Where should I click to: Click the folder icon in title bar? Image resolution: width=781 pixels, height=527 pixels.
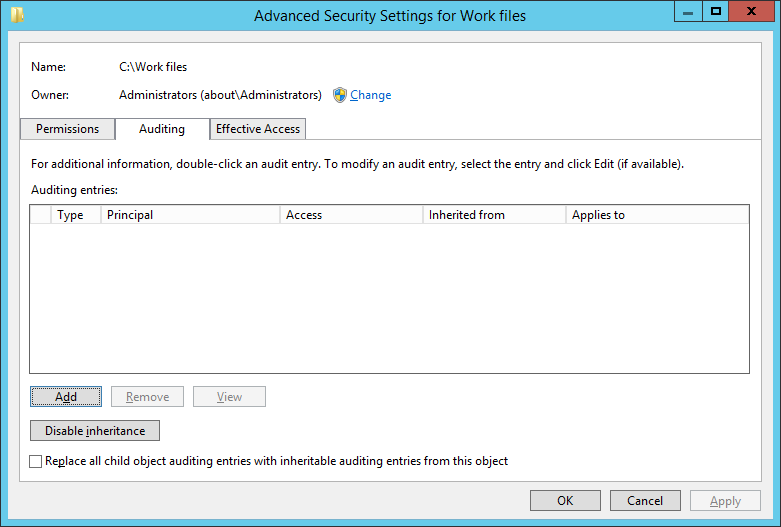(17, 15)
